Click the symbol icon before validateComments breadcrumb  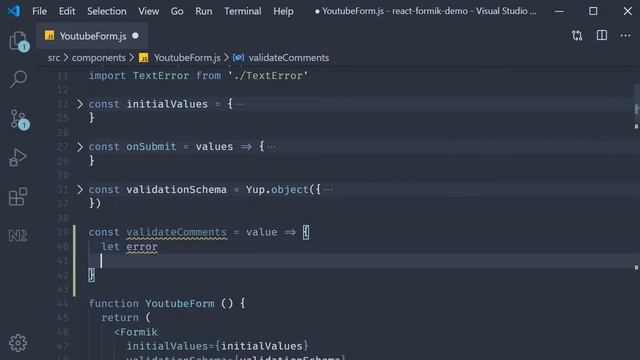(238, 58)
